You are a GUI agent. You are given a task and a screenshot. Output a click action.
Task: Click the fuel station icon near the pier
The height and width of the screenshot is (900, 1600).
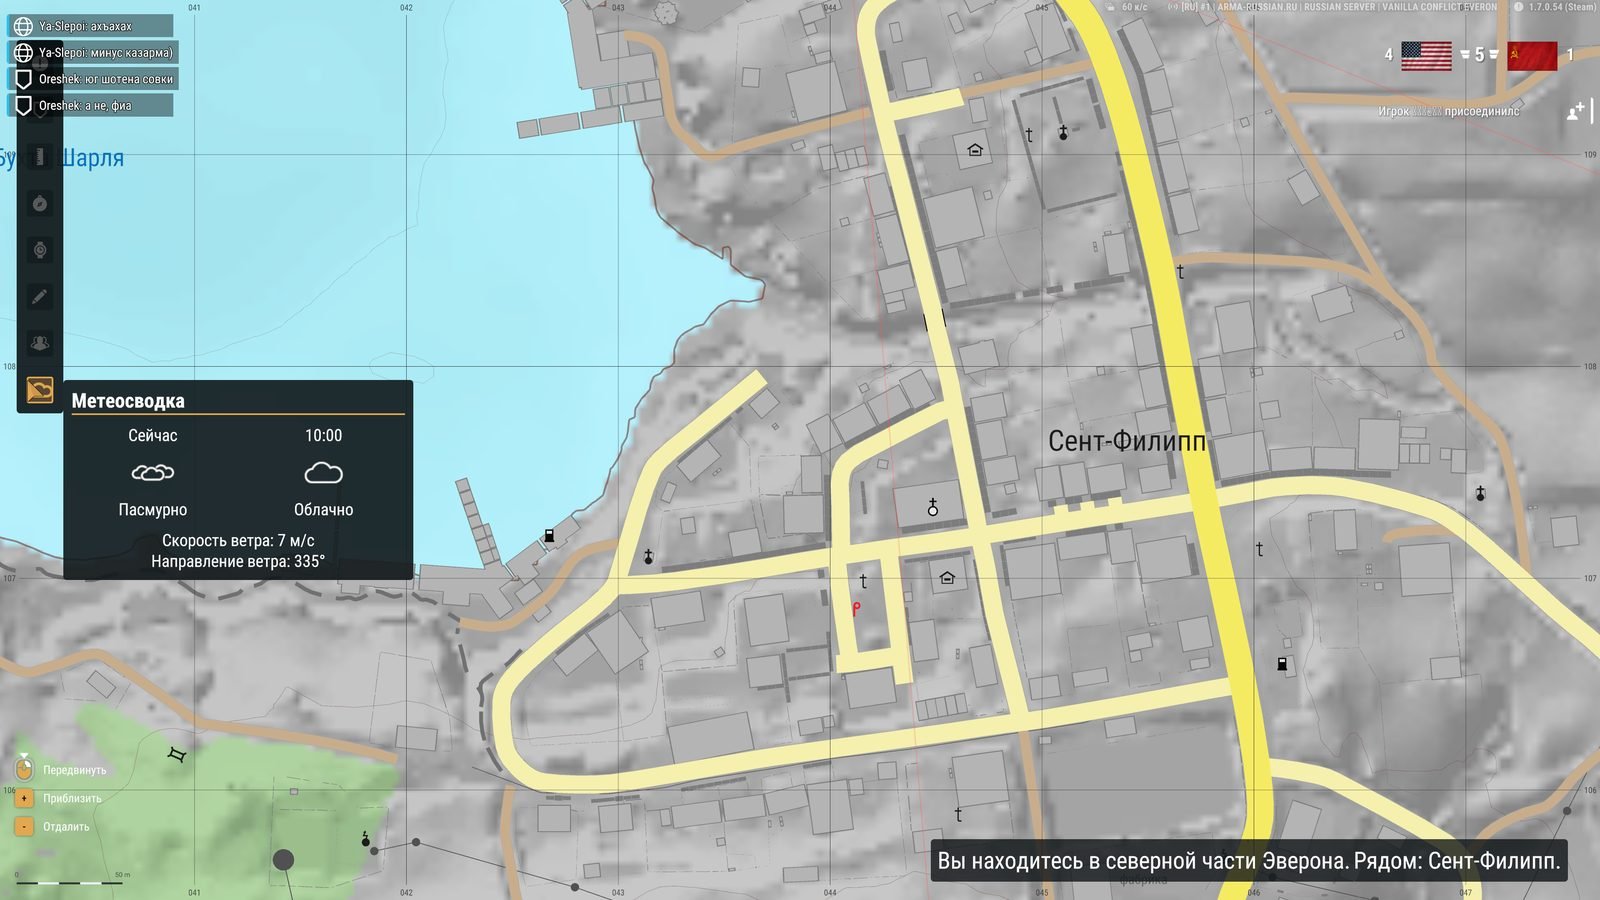[x=549, y=536]
